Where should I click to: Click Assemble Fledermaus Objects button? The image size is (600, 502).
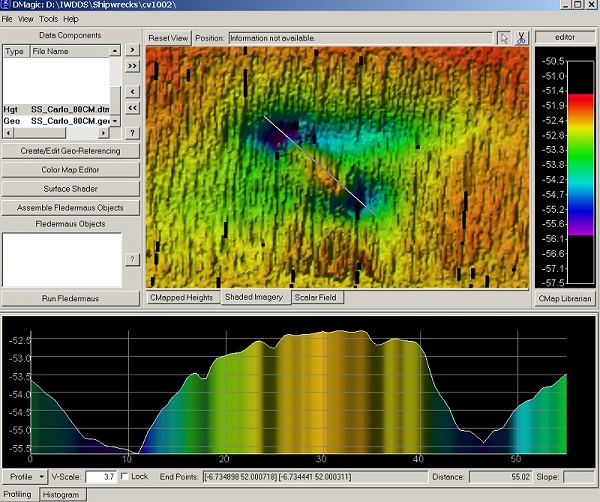(70, 208)
